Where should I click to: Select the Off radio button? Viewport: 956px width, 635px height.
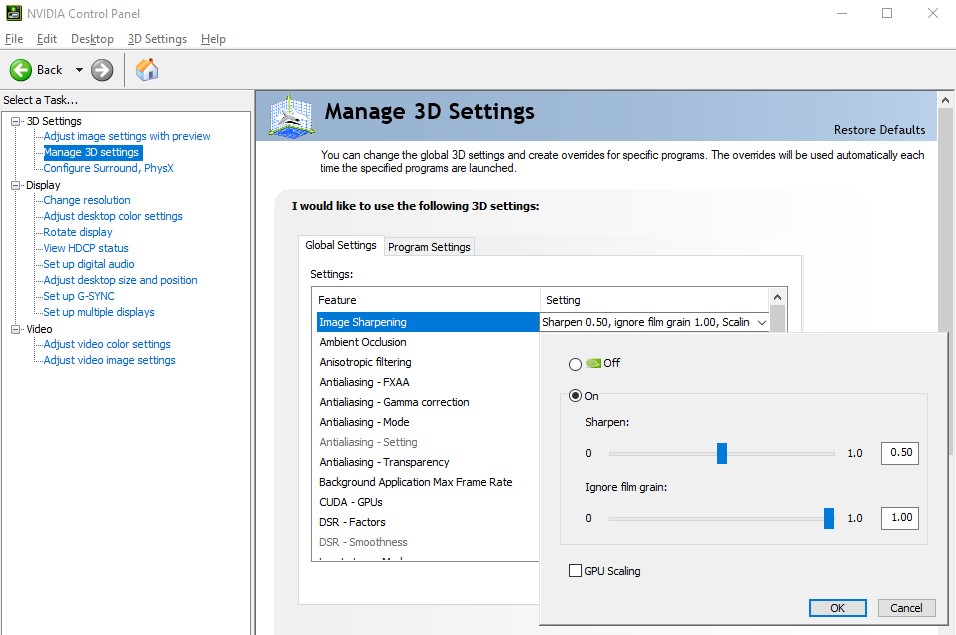575,364
